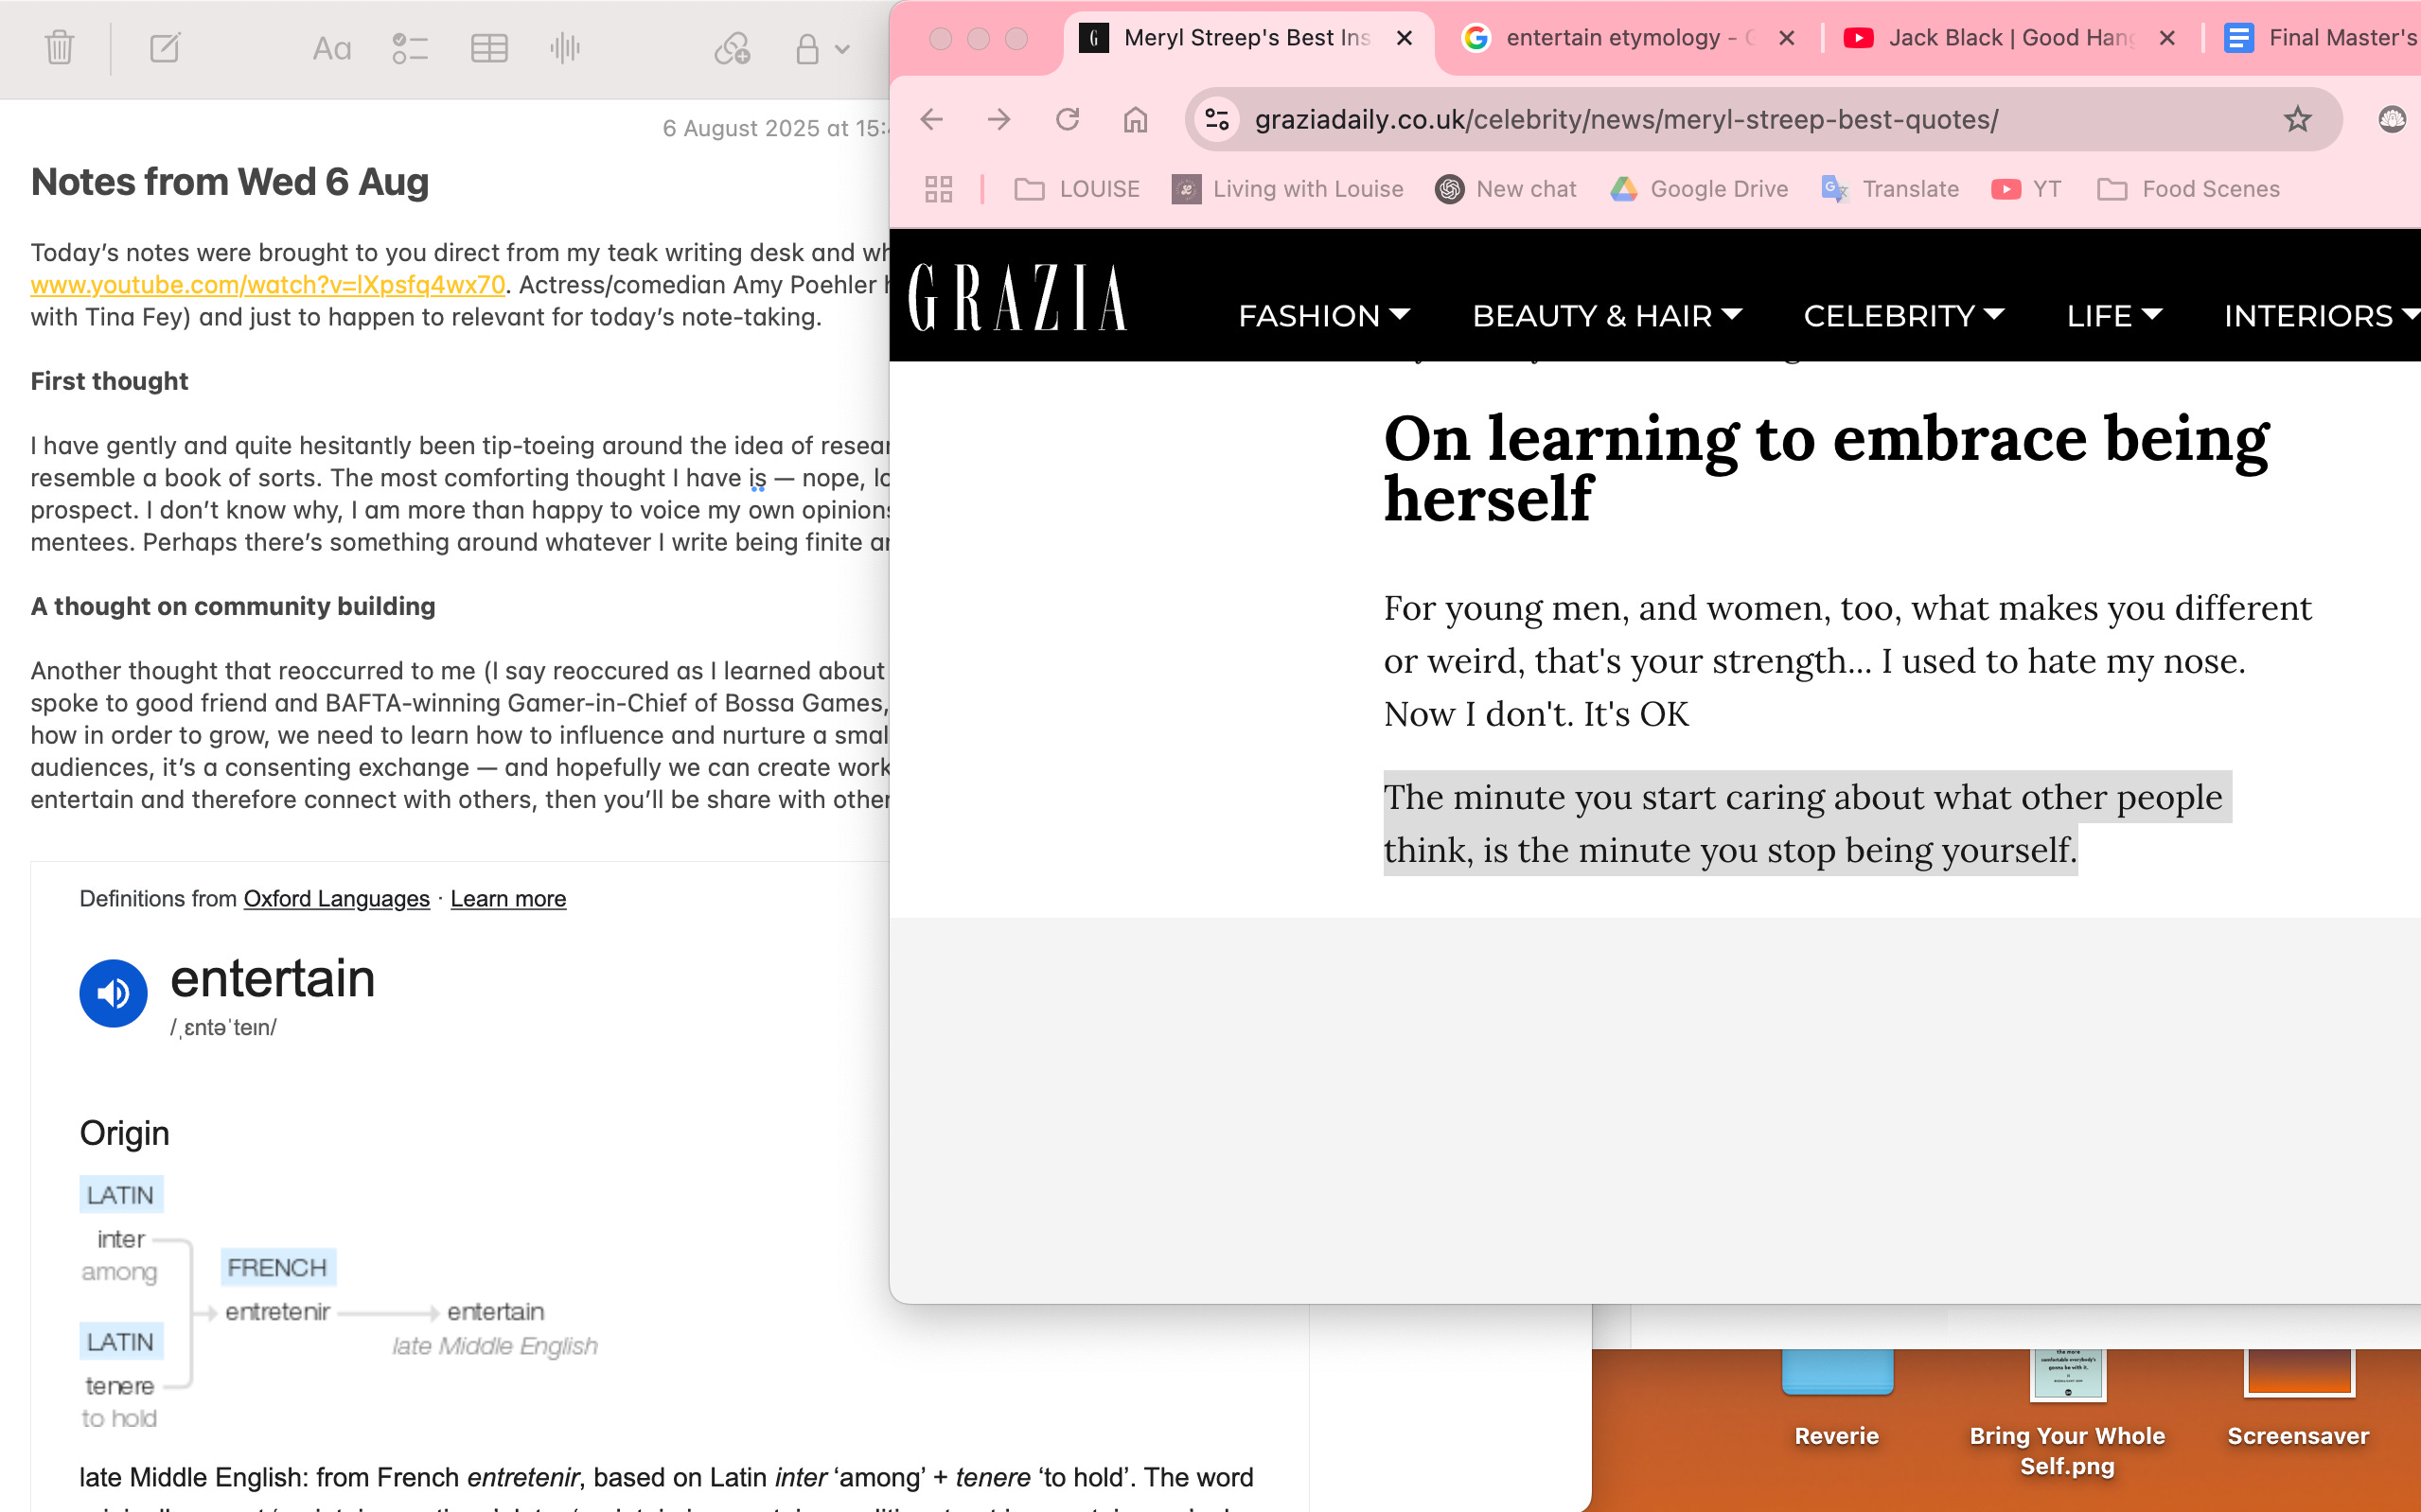Click the trash icon in Notes toolbar
Viewport: 2421px width, 1512px height.
click(60, 47)
